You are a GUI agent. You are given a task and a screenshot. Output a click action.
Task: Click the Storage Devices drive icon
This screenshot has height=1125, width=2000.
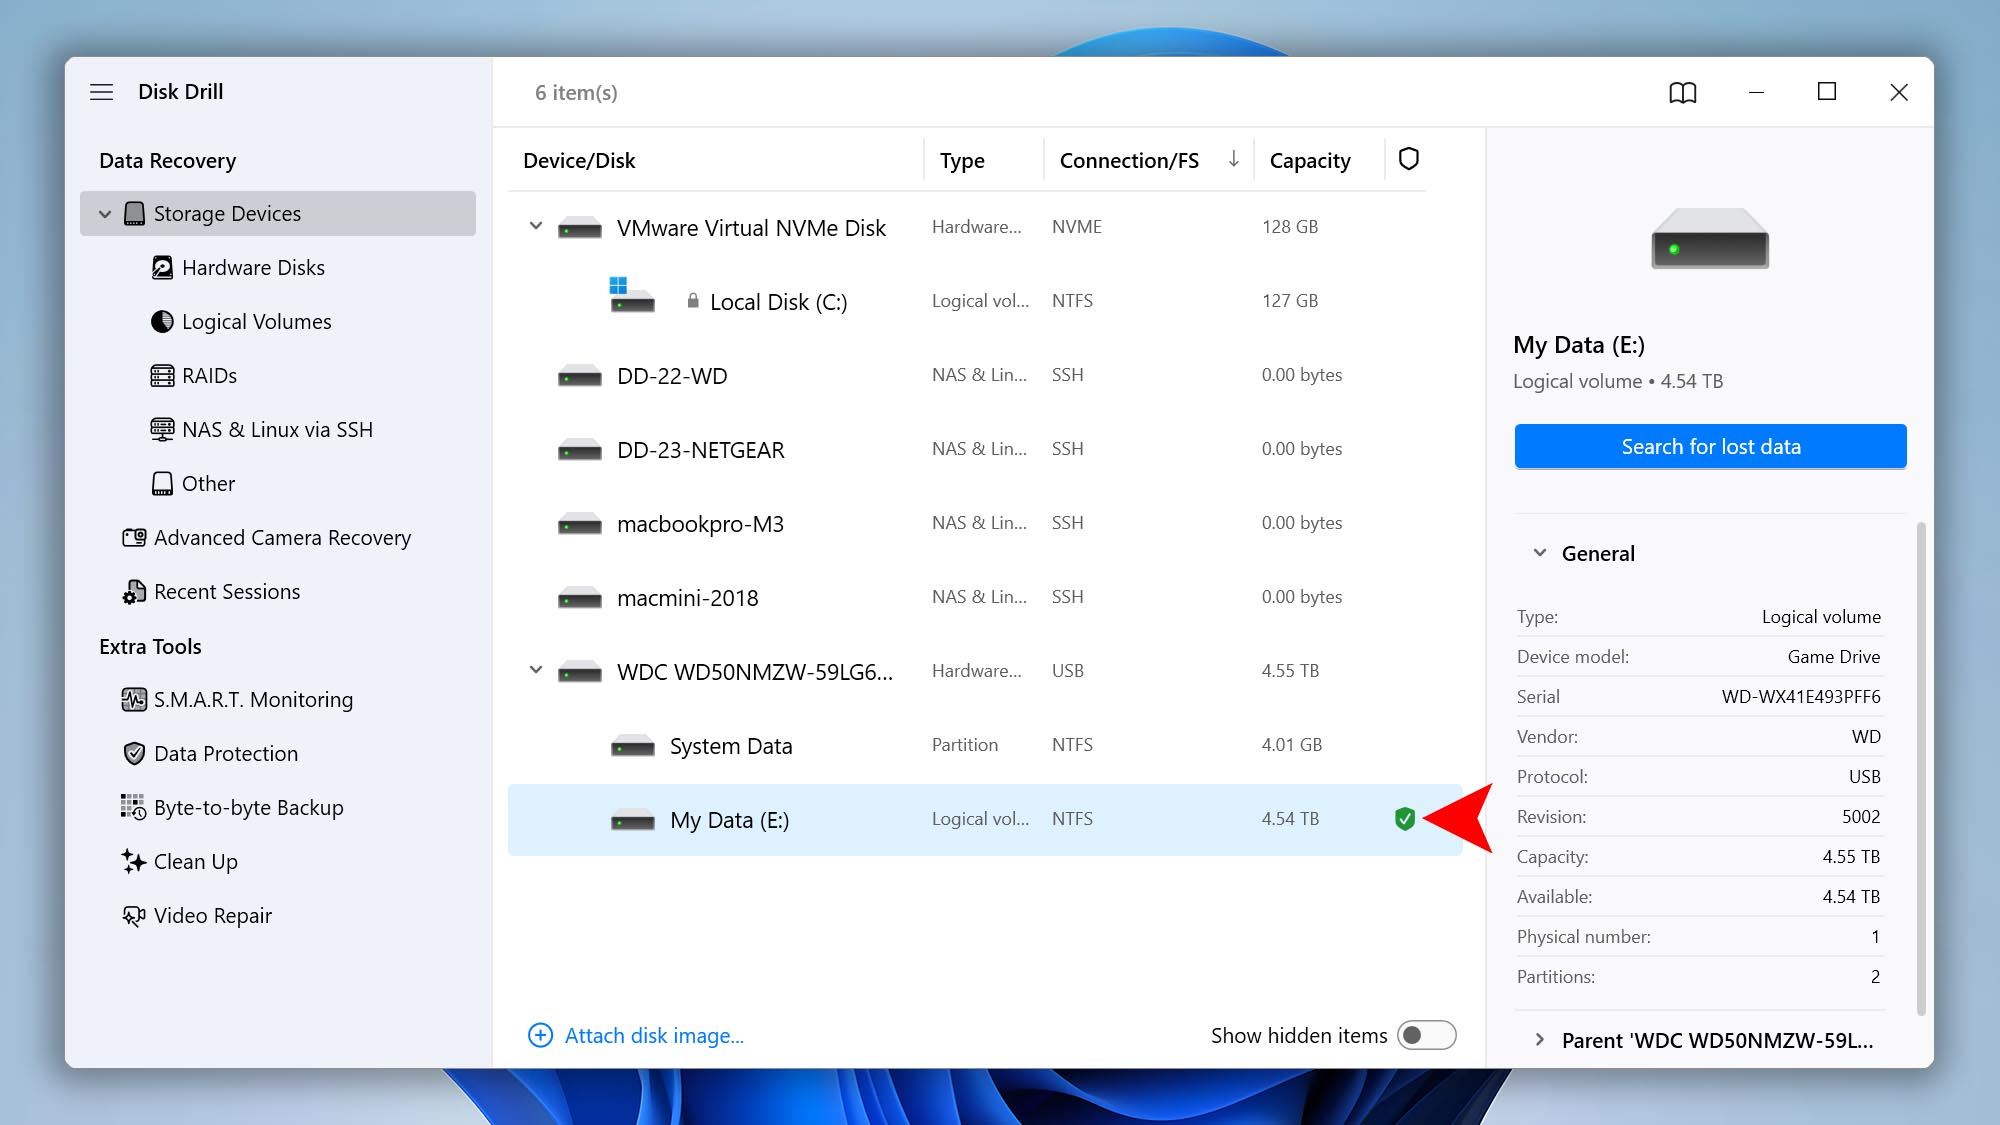tap(134, 214)
